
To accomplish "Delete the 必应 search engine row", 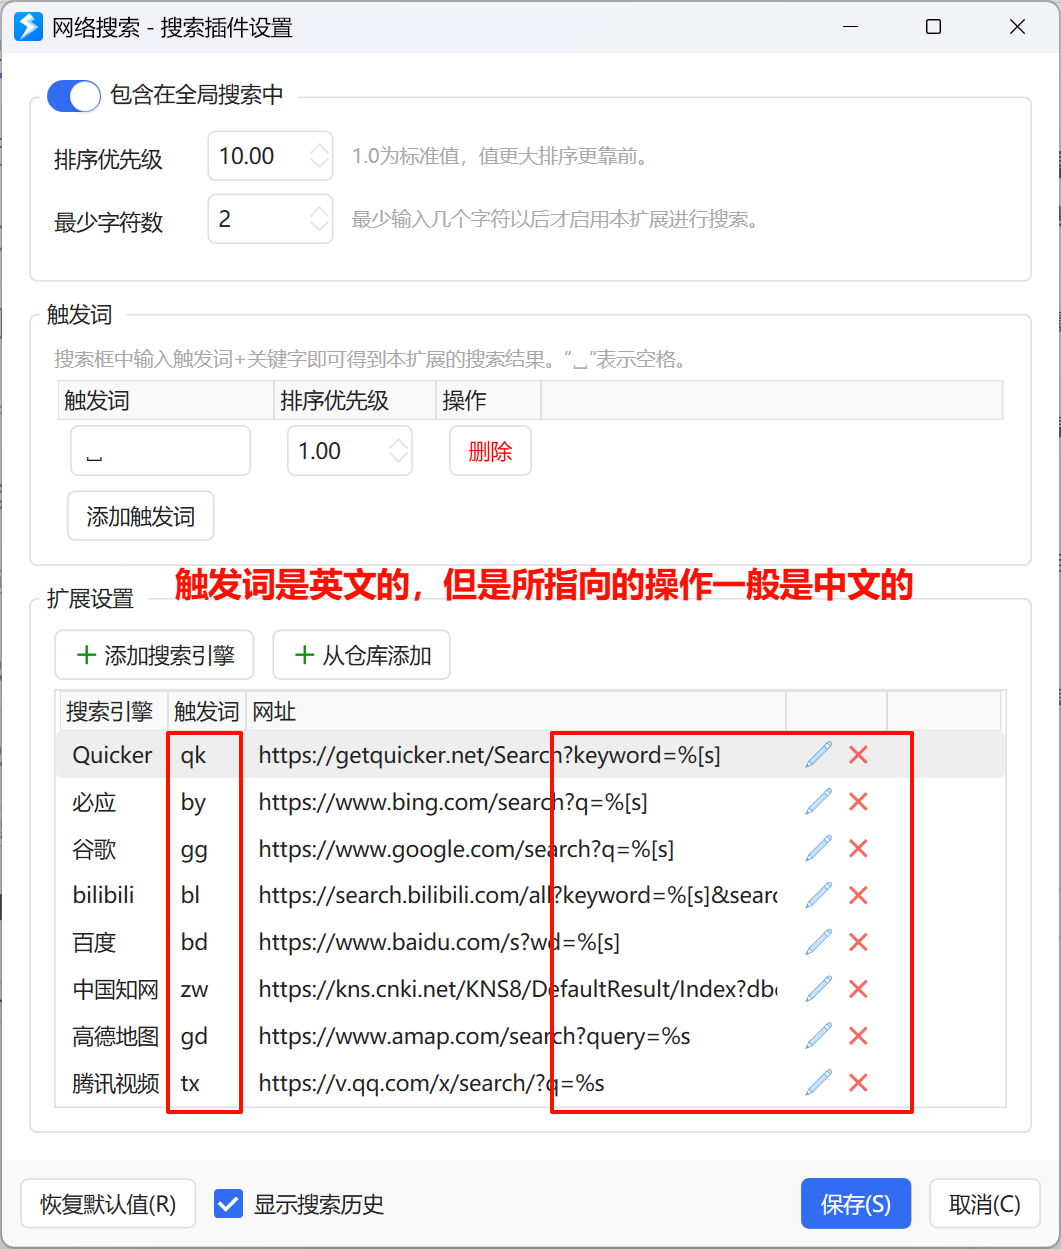I will [858, 802].
